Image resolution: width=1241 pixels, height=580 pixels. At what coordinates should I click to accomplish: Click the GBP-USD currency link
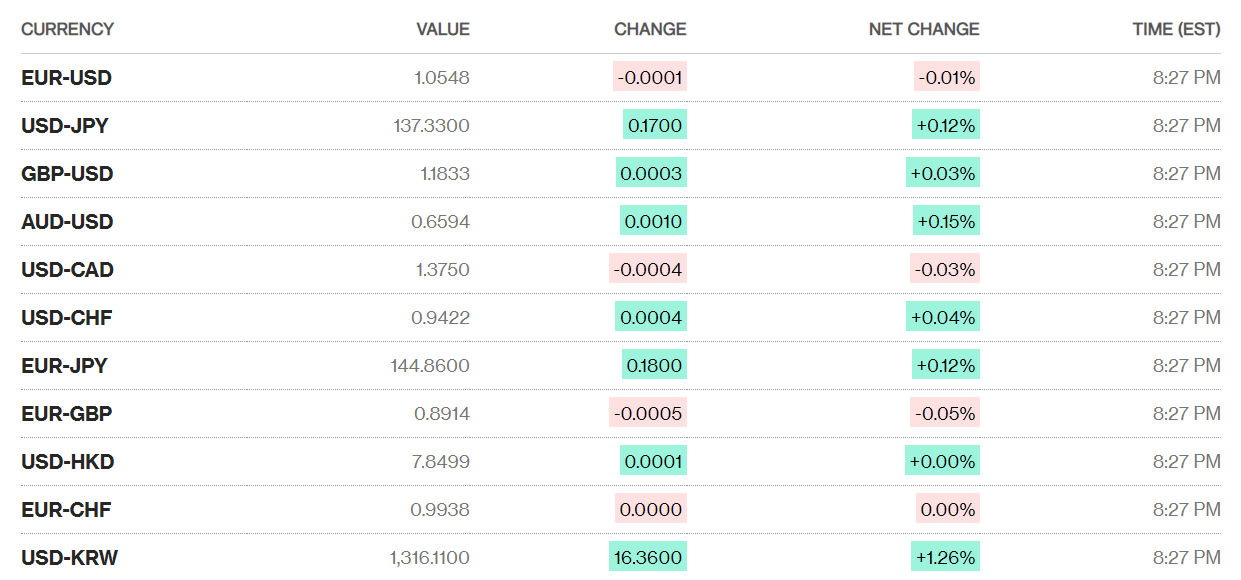pos(67,174)
